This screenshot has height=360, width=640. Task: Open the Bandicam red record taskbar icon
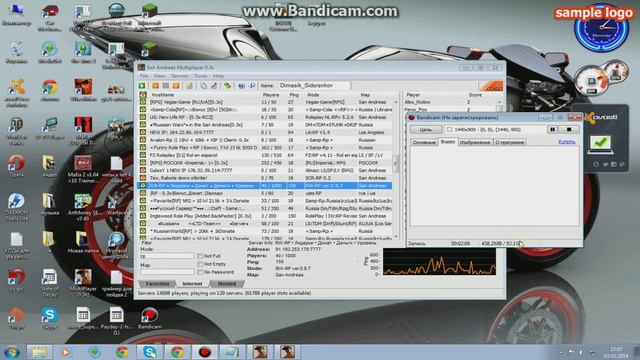point(205,352)
